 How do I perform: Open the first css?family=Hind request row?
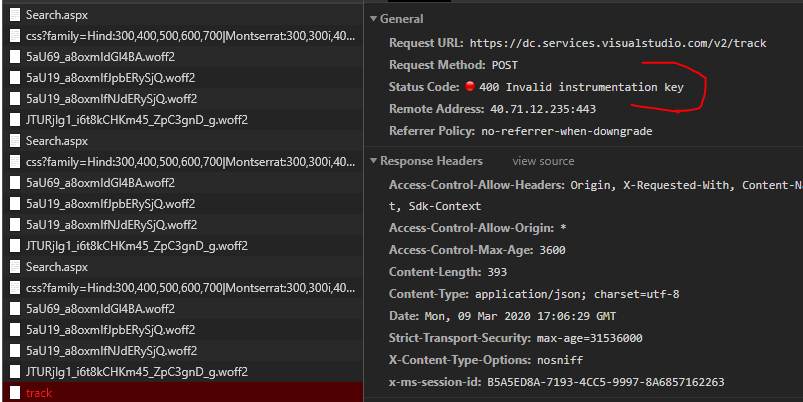click(x=183, y=36)
